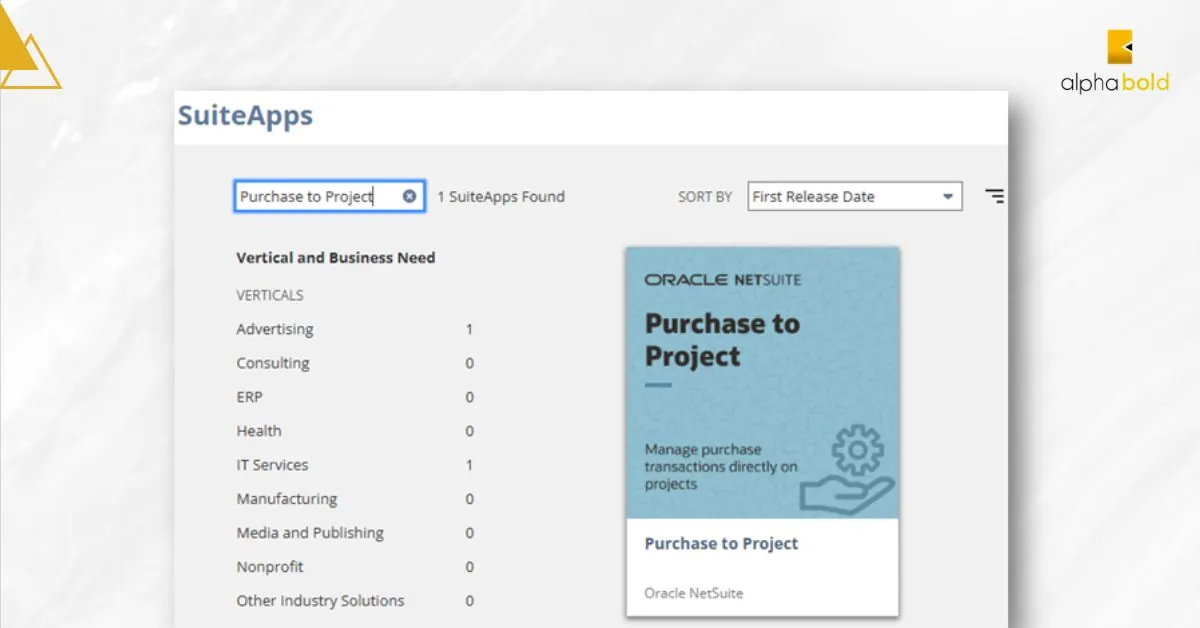Filter by Media and Publishing vertical
Viewport: 1200px width, 628px height.
click(310, 533)
